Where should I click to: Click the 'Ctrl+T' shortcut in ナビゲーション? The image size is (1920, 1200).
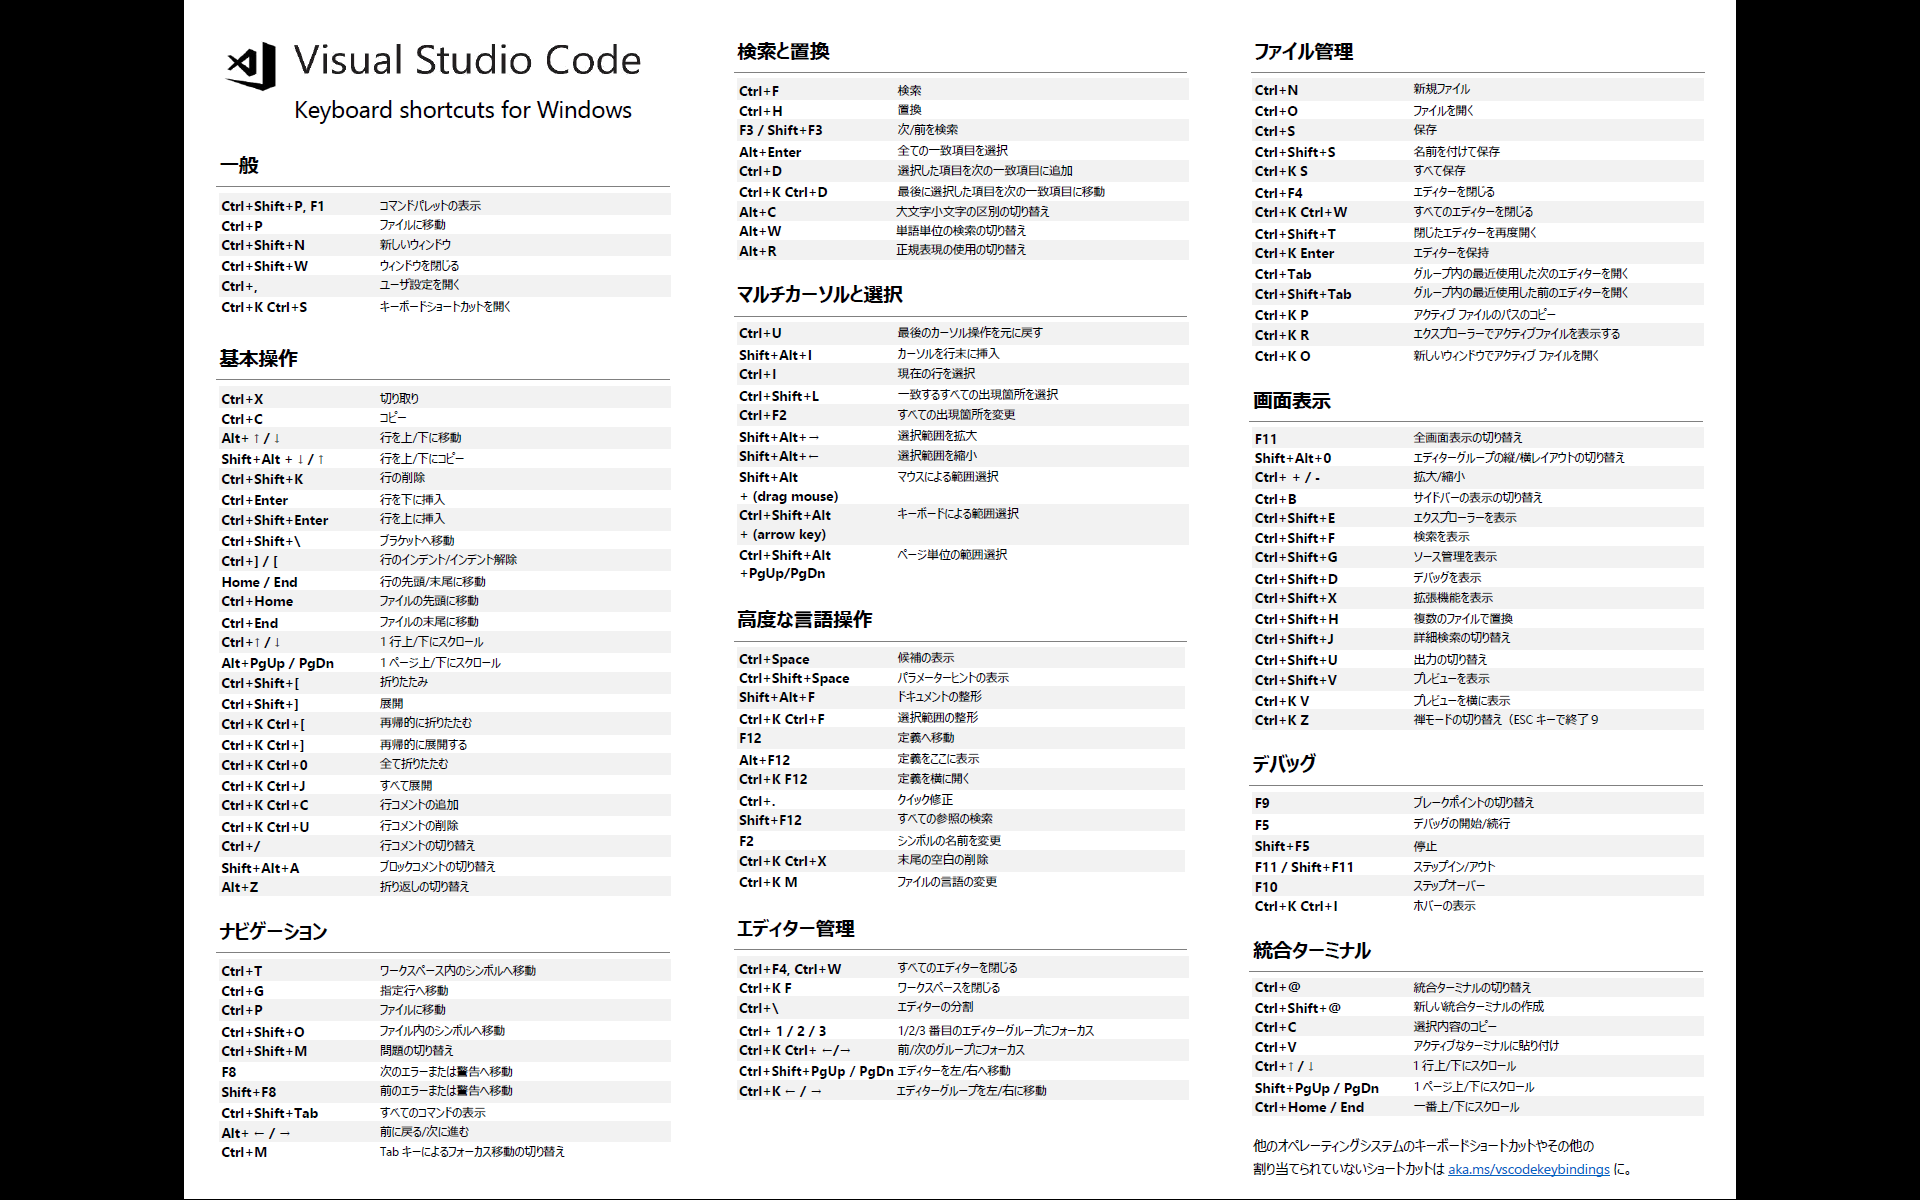point(242,971)
